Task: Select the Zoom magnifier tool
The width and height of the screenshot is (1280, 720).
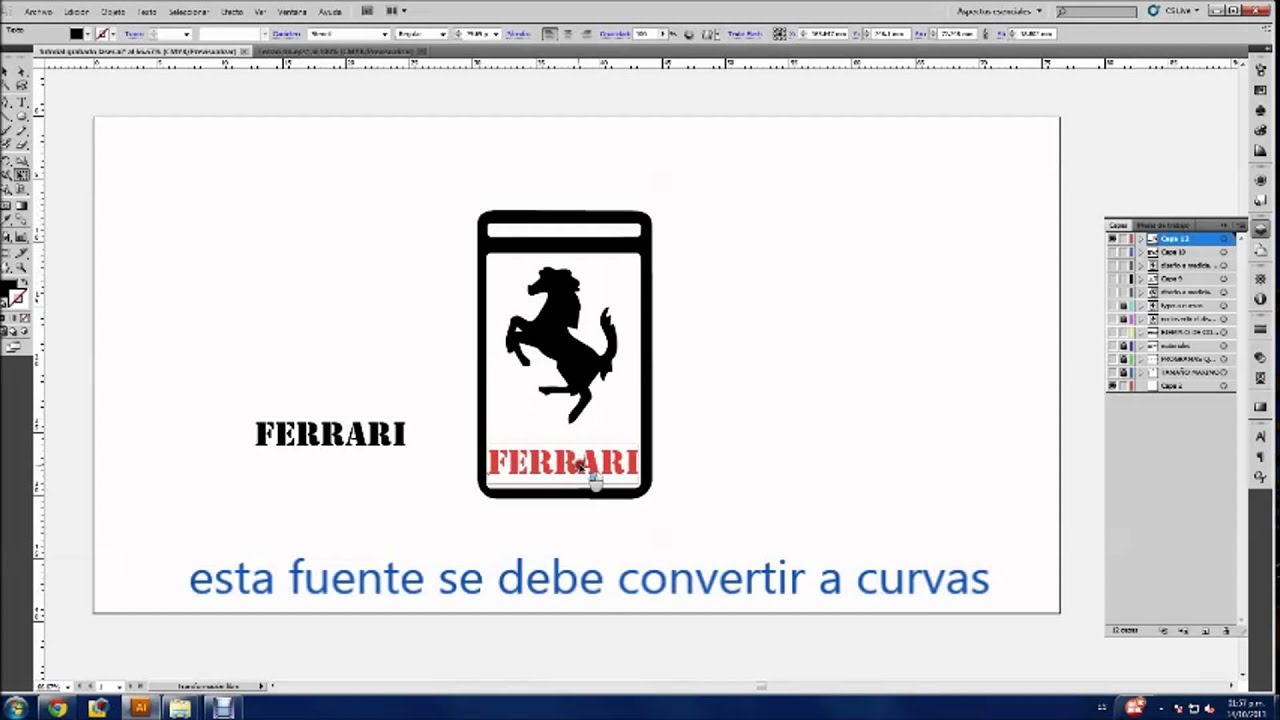Action: coord(21,266)
